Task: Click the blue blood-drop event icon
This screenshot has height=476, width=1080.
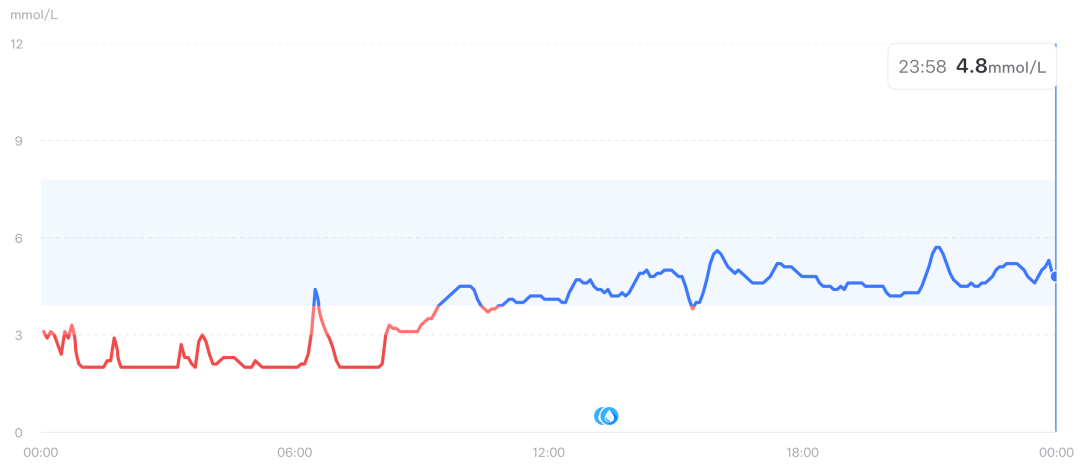Action: click(606, 415)
